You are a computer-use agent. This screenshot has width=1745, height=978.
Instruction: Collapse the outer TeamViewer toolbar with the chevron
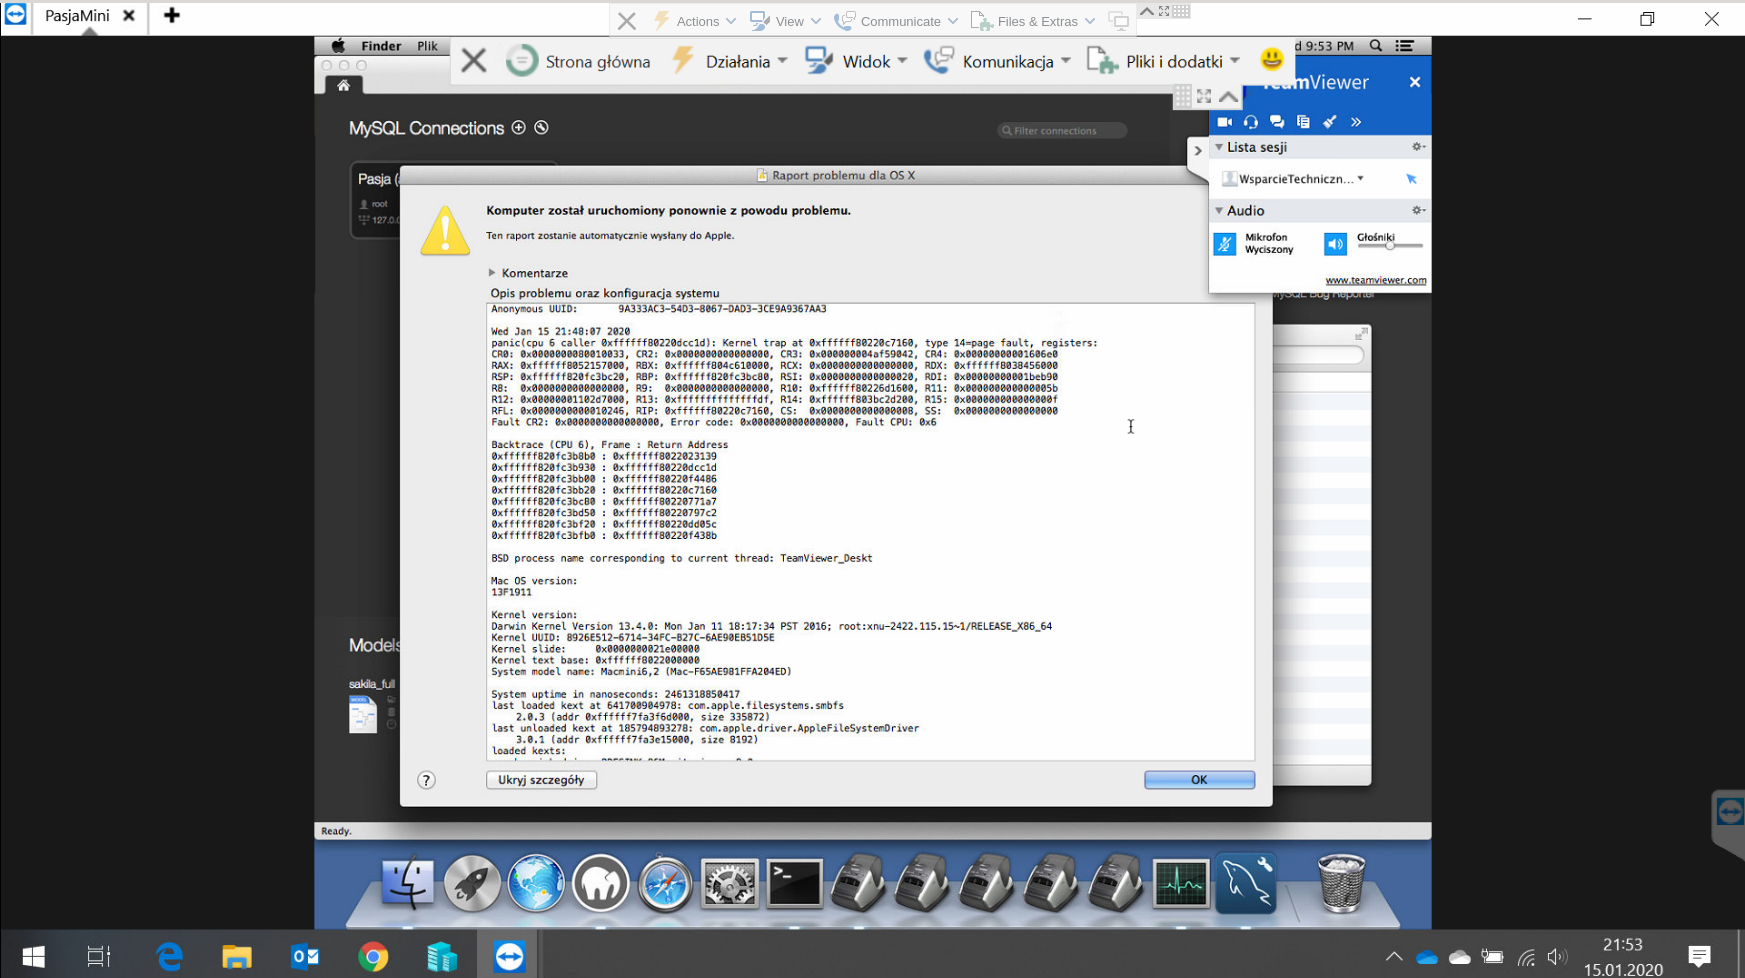pyautogui.click(x=1147, y=11)
